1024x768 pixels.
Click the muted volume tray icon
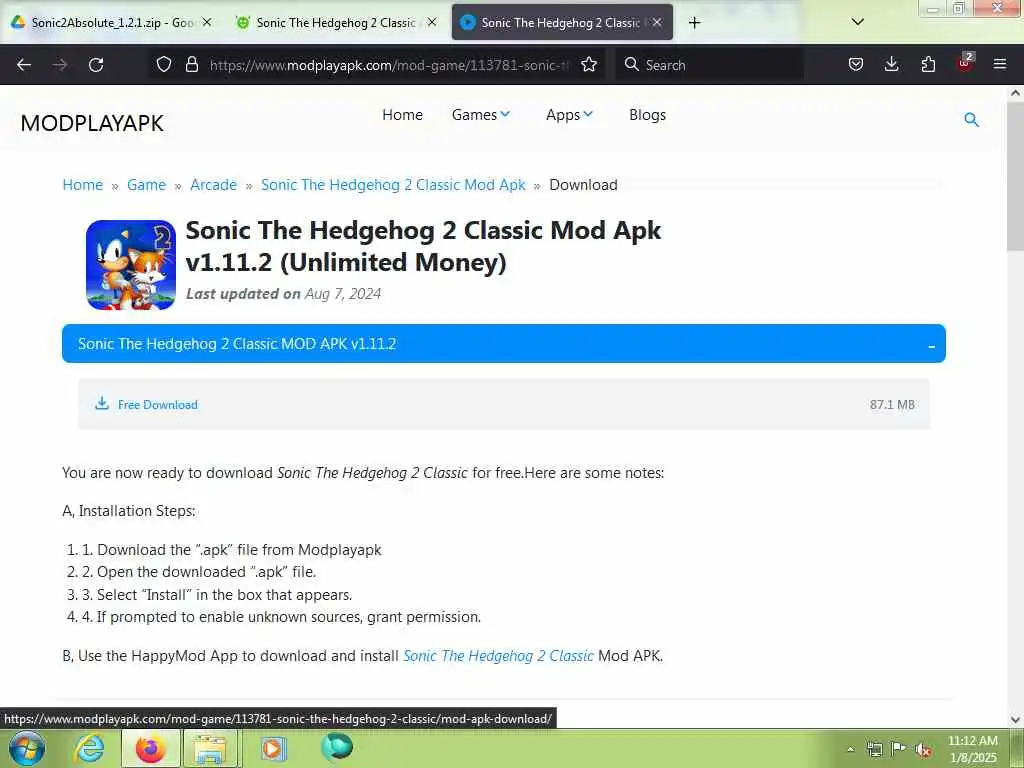coord(923,750)
